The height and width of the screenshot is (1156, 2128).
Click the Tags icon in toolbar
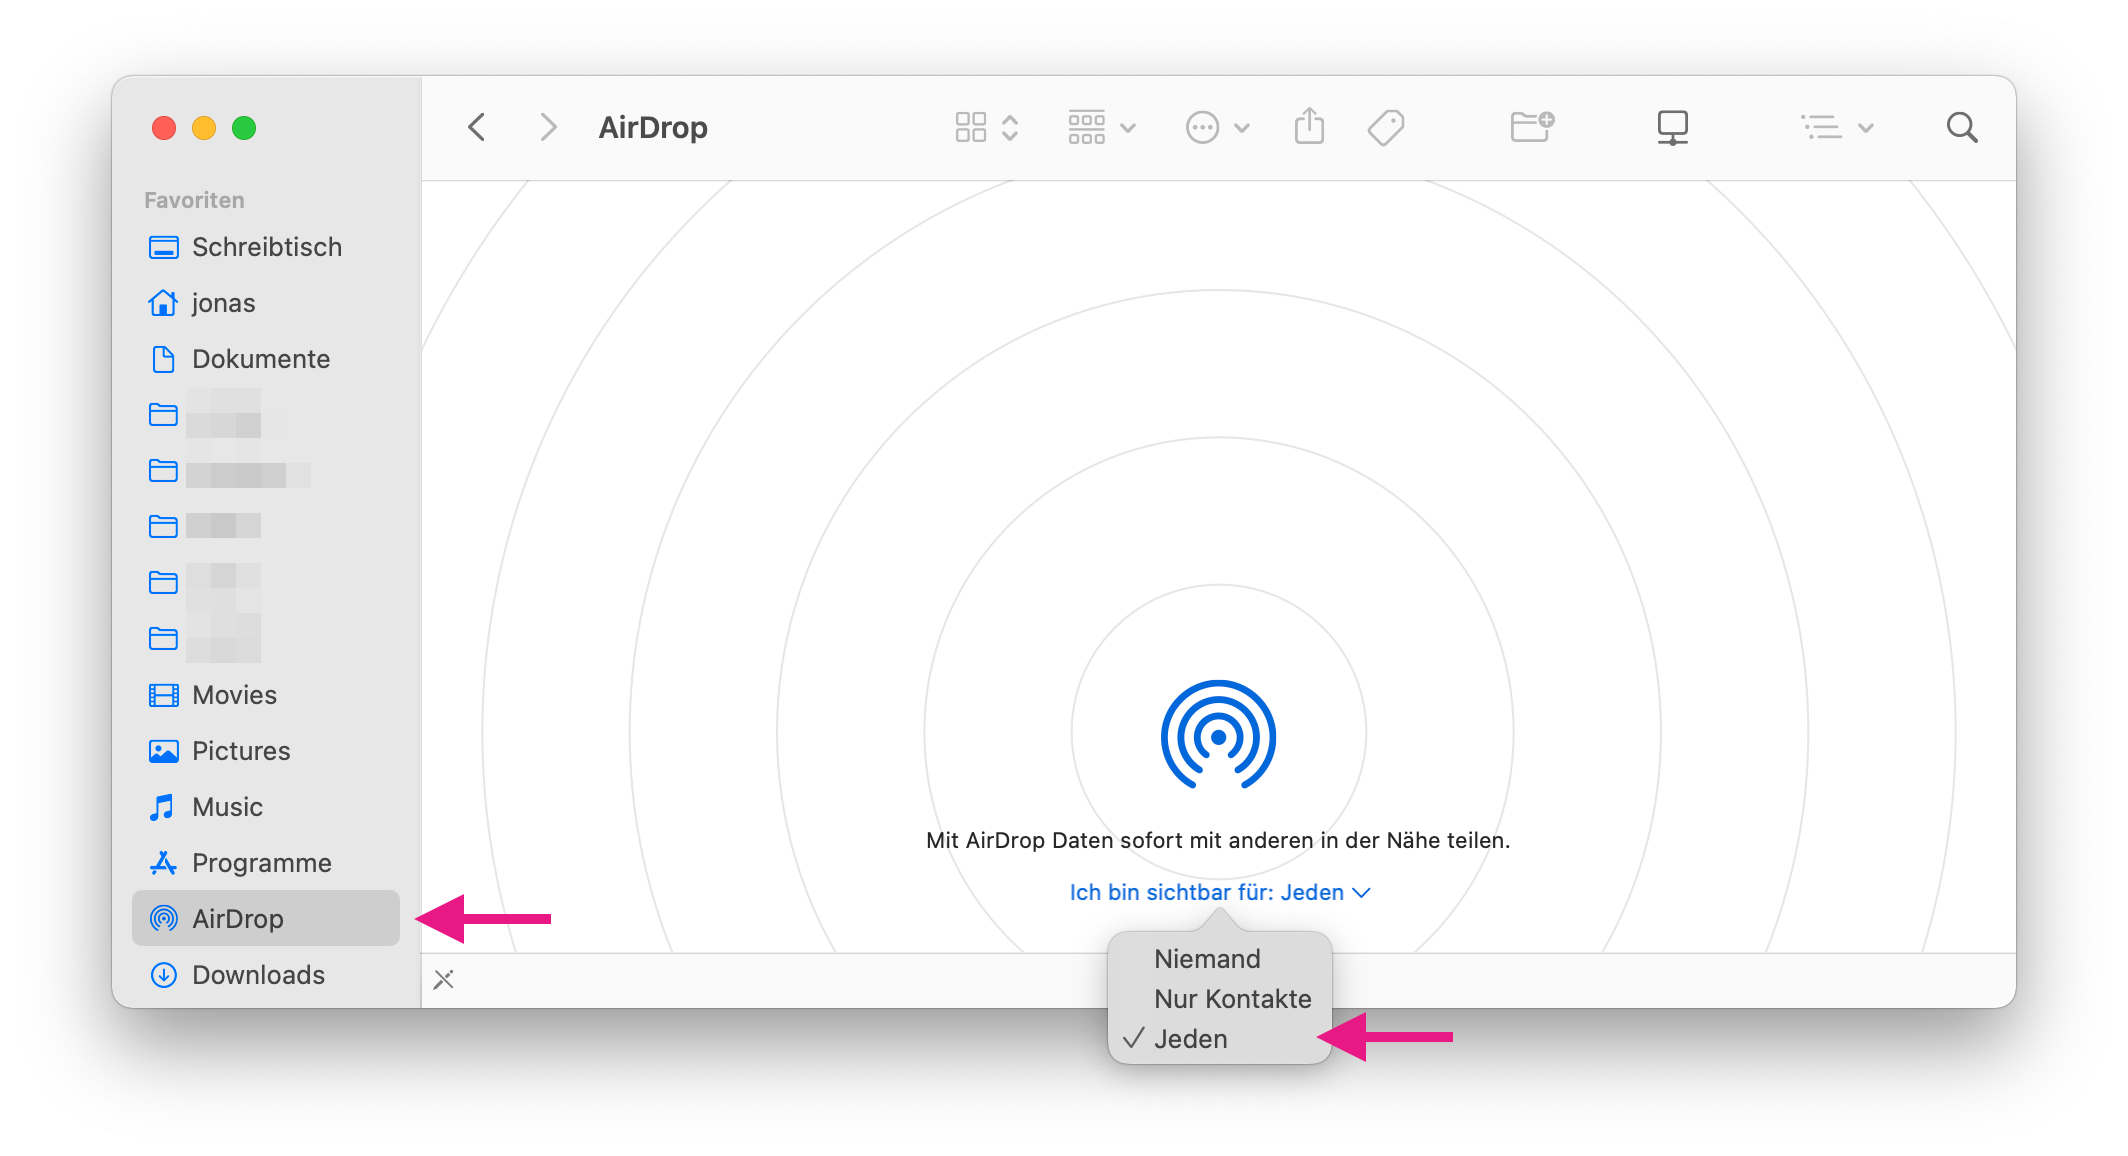1386,127
